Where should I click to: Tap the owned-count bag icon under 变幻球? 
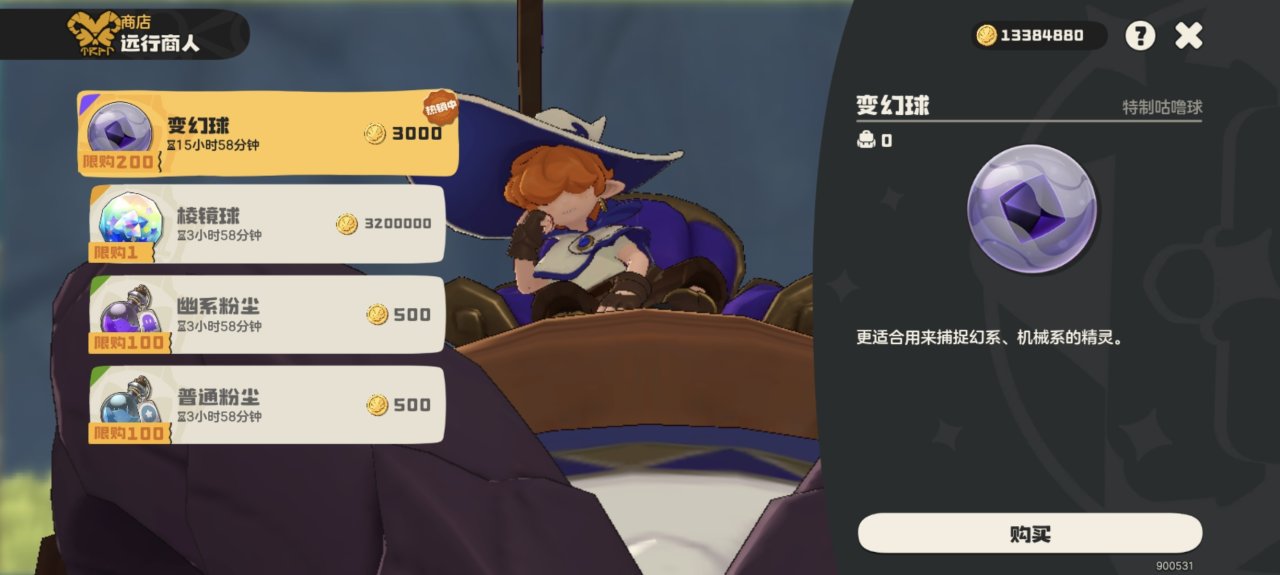[x=866, y=141]
